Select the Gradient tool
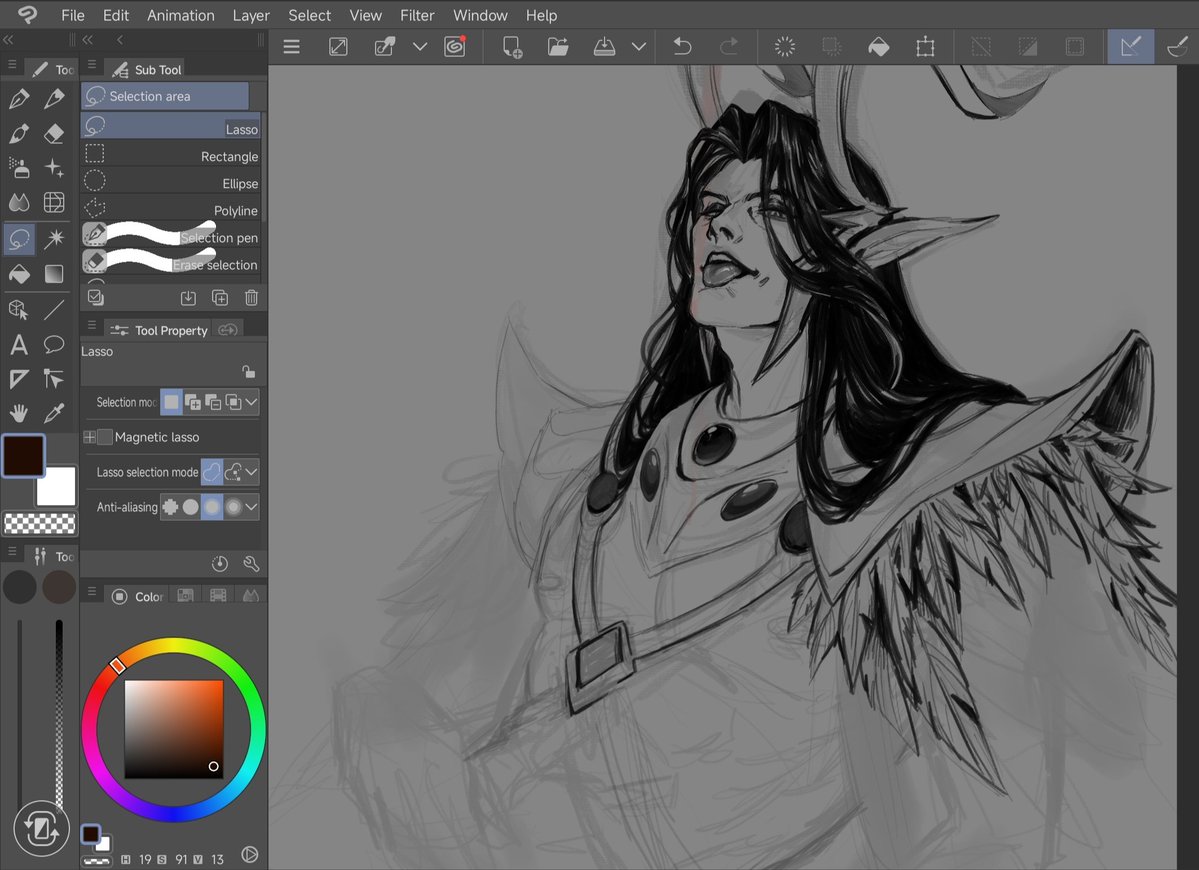1199x870 pixels. (x=54, y=273)
